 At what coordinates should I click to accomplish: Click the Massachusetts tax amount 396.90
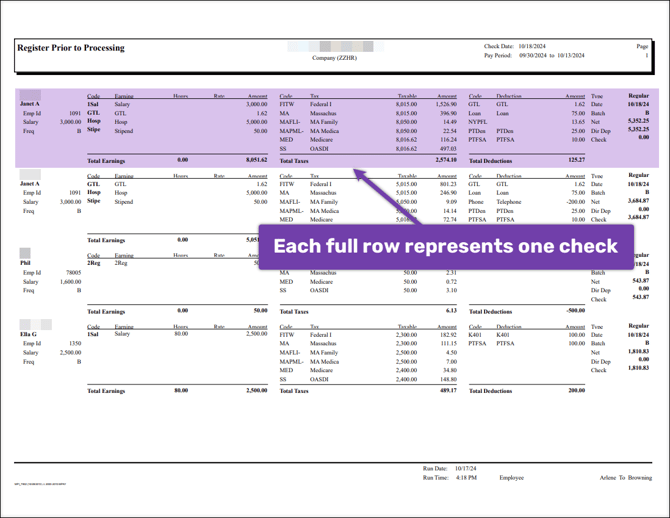coord(449,114)
